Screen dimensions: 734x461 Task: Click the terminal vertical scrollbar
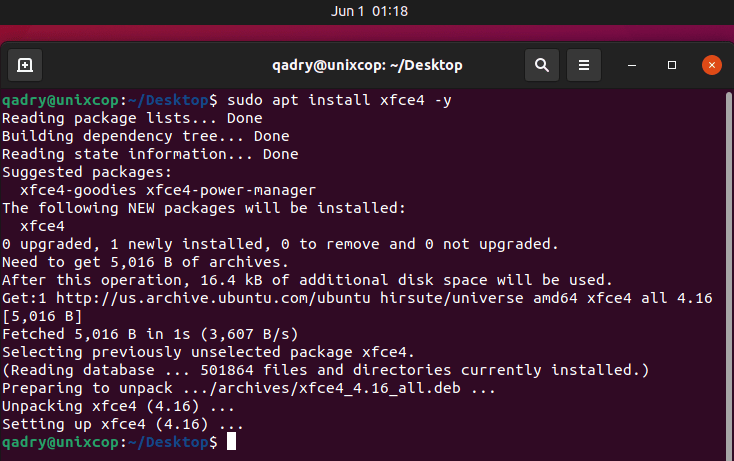click(x=728, y=276)
